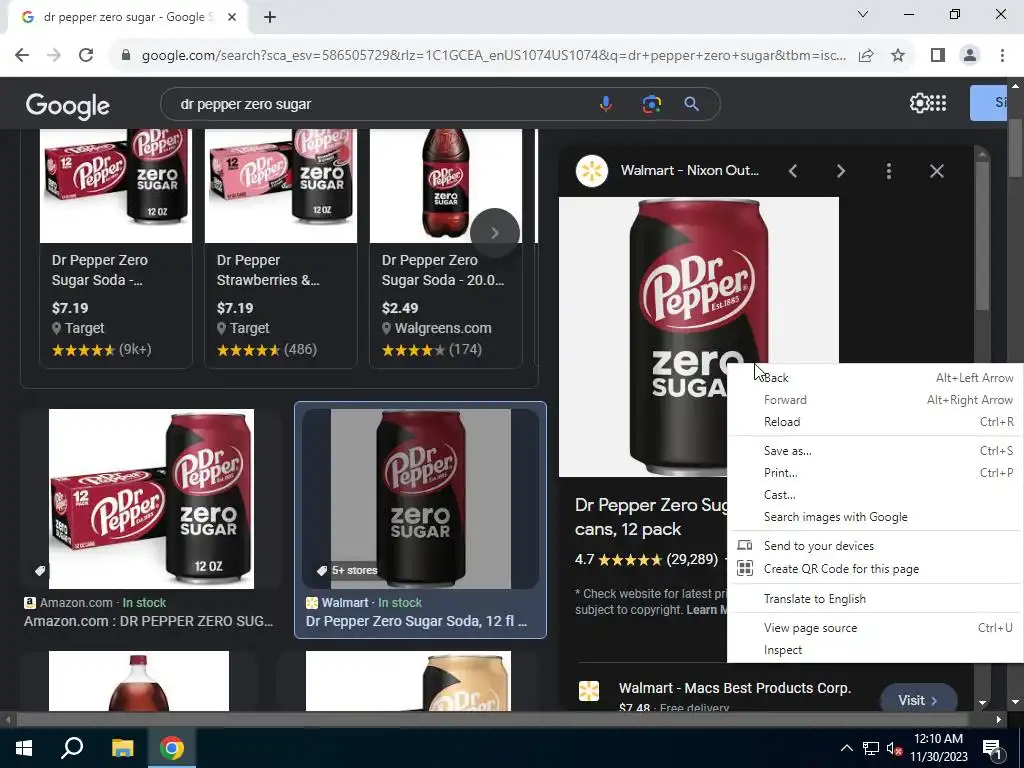Viewport: 1024px width, 768px height.
Task: Open Google Lens image search icon
Action: click(x=651, y=104)
